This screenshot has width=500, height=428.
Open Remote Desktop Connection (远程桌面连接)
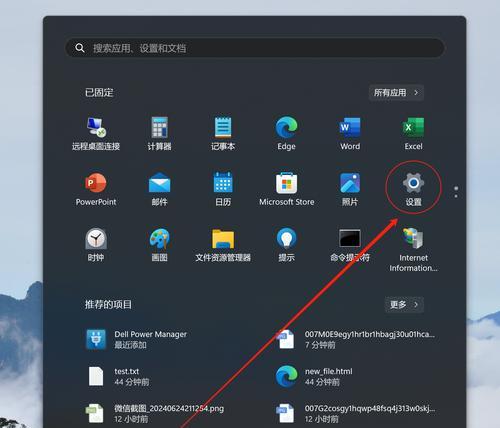coord(96,133)
